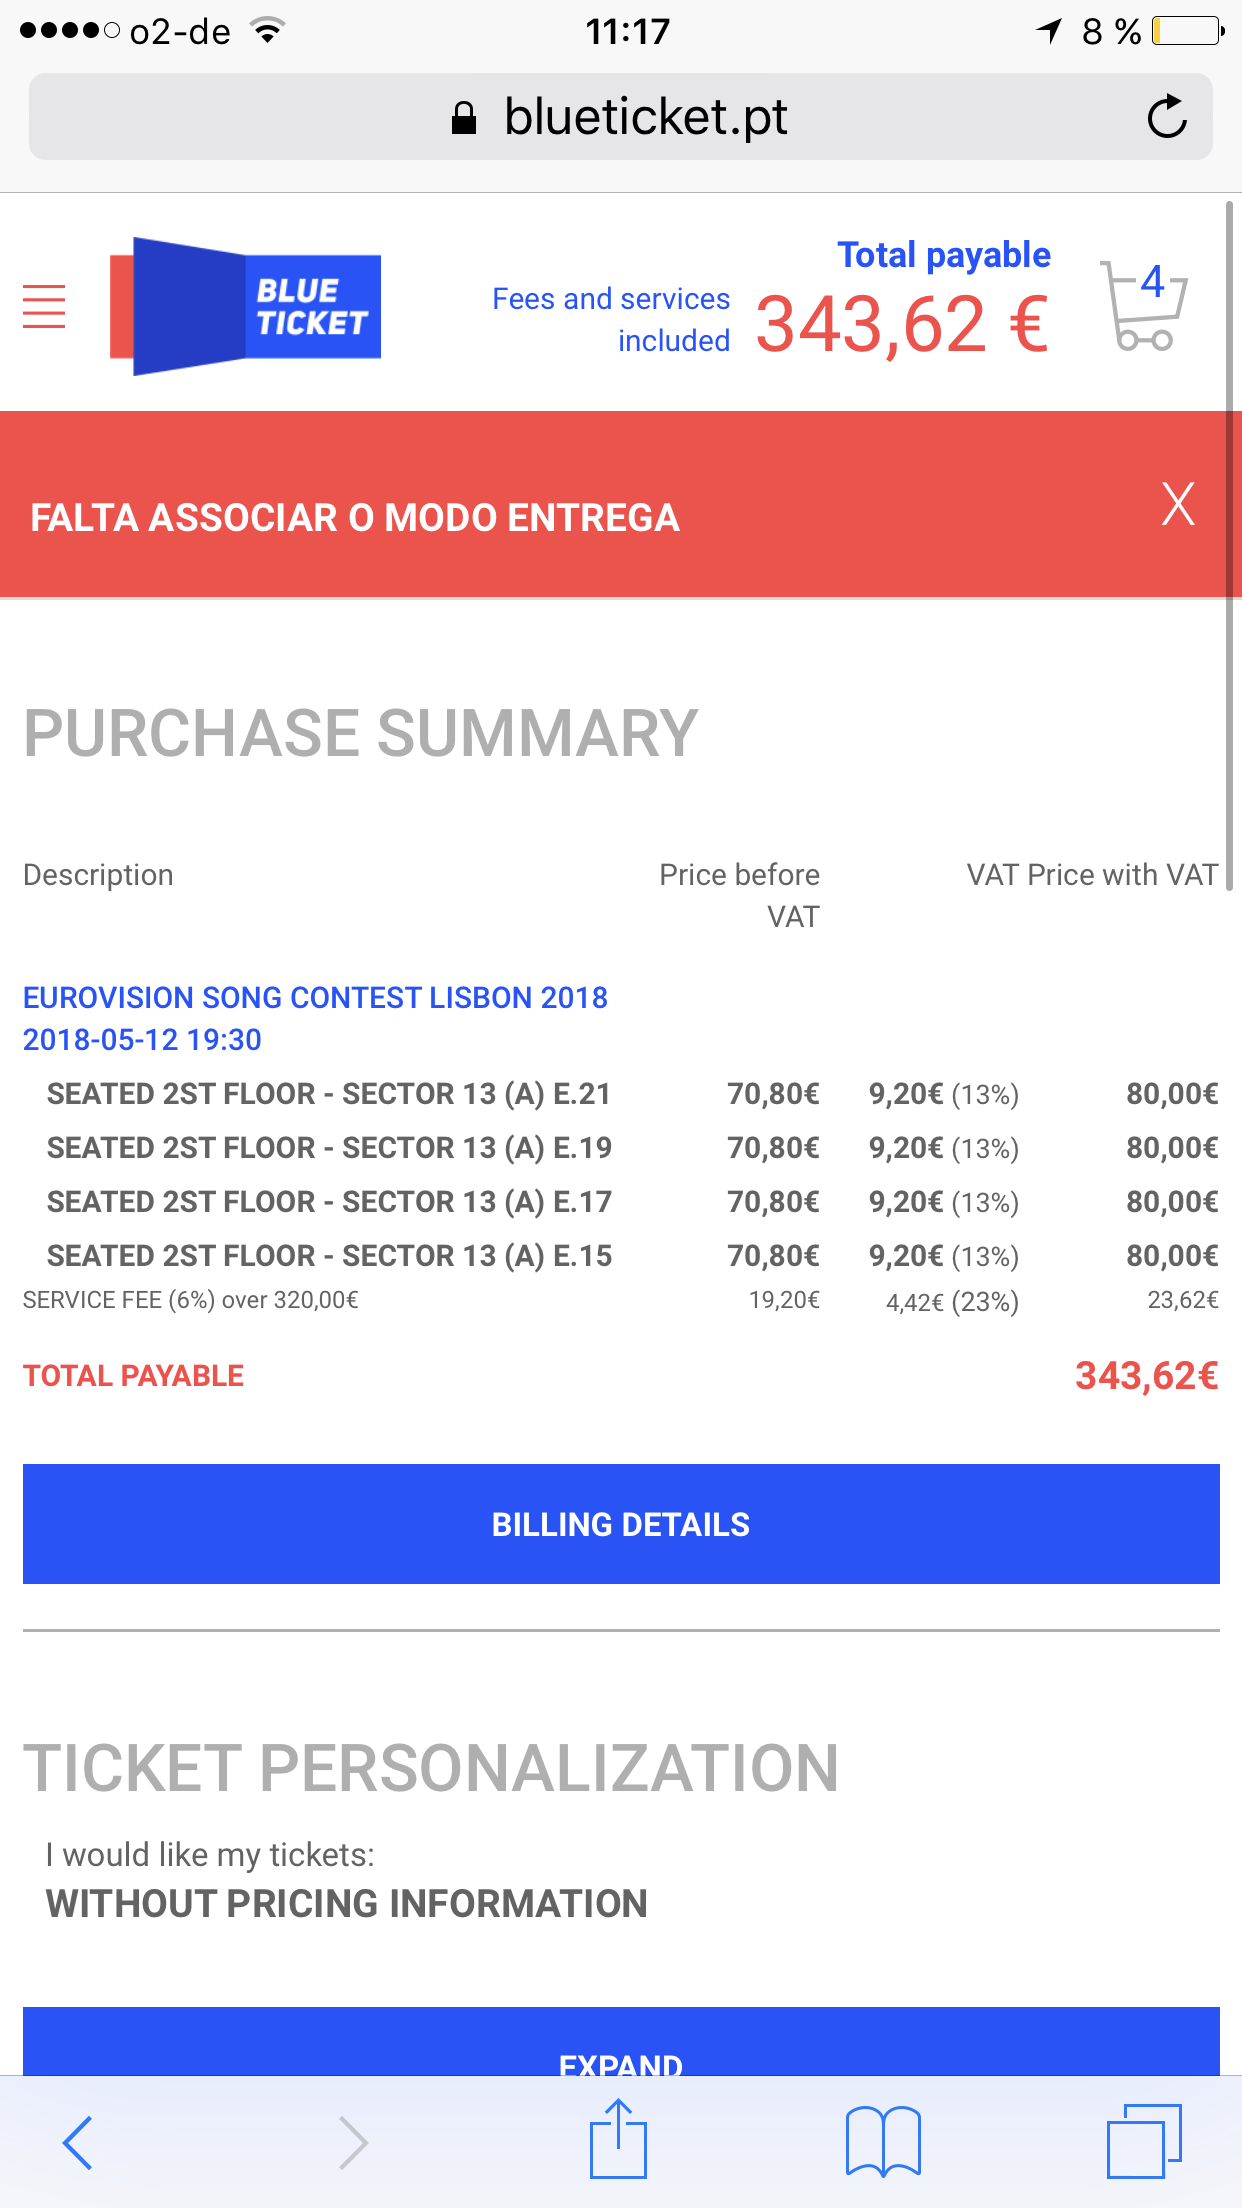
Task: Tap the Blue Ticket logo
Action: click(x=245, y=306)
